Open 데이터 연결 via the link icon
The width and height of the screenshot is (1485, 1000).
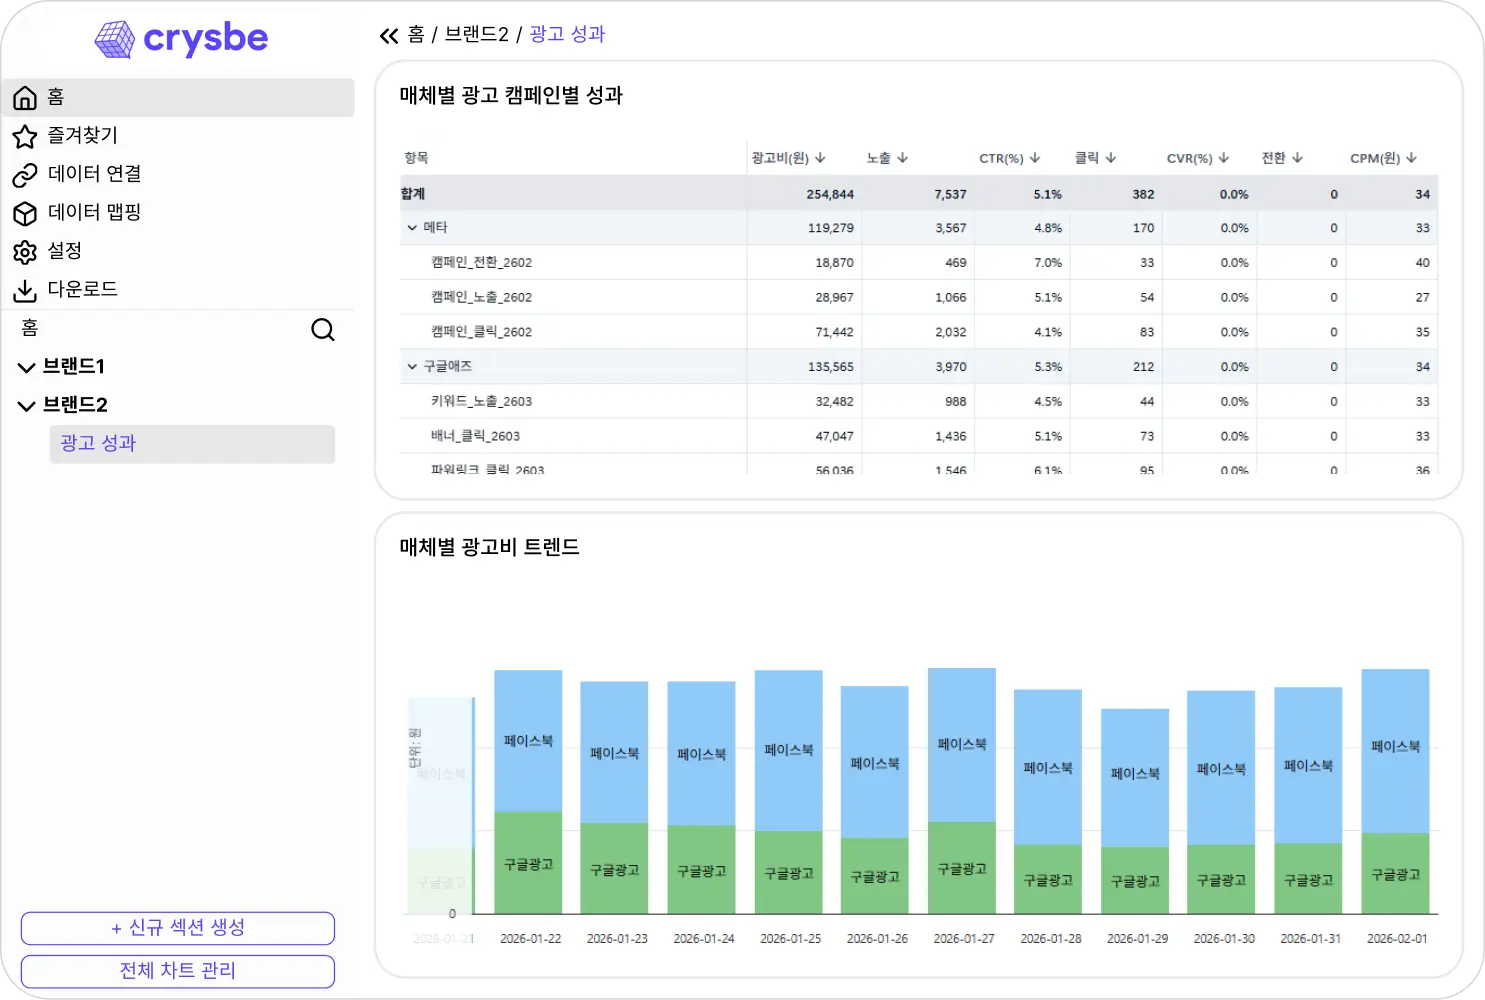25,174
